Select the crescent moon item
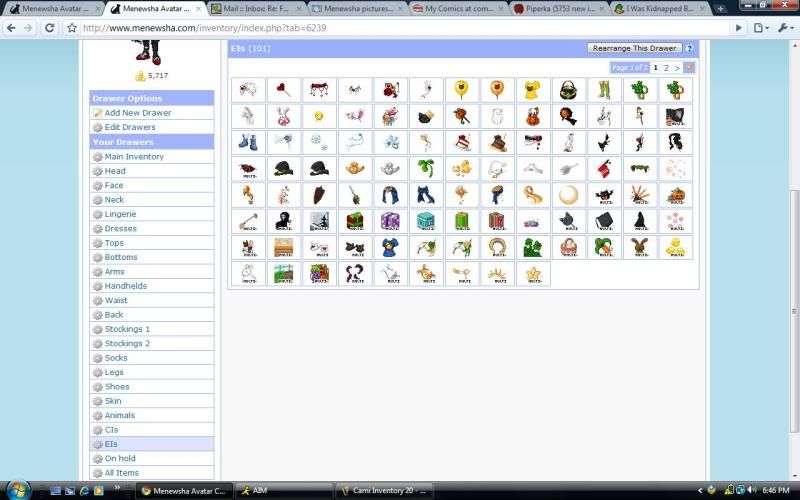This screenshot has width=800, height=500. pos(568,195)
